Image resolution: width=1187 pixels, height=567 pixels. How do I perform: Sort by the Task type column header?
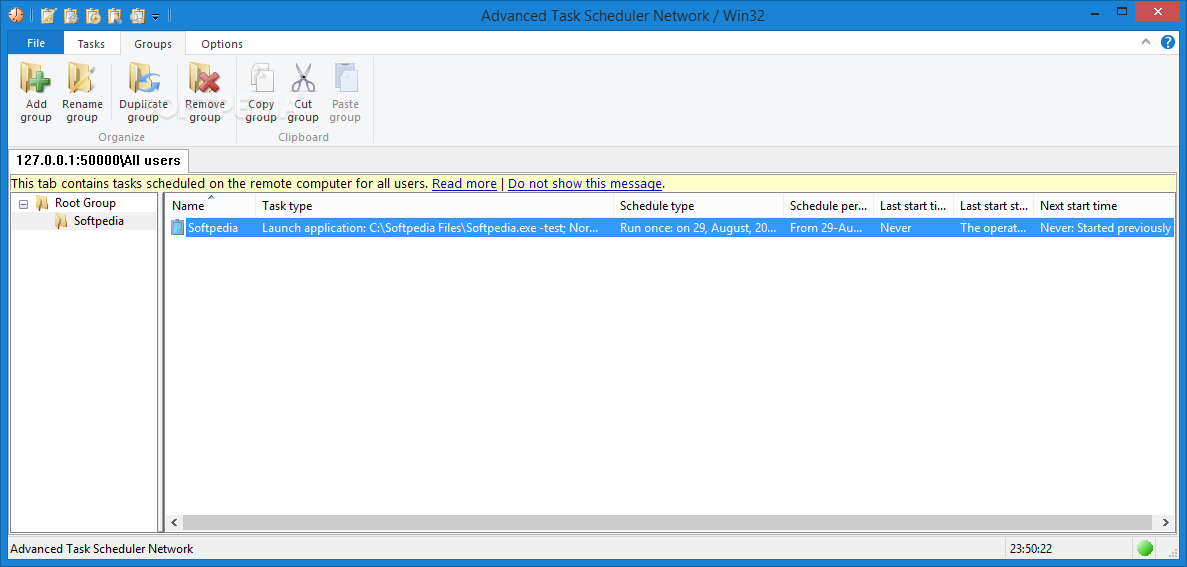click(435, 205)
